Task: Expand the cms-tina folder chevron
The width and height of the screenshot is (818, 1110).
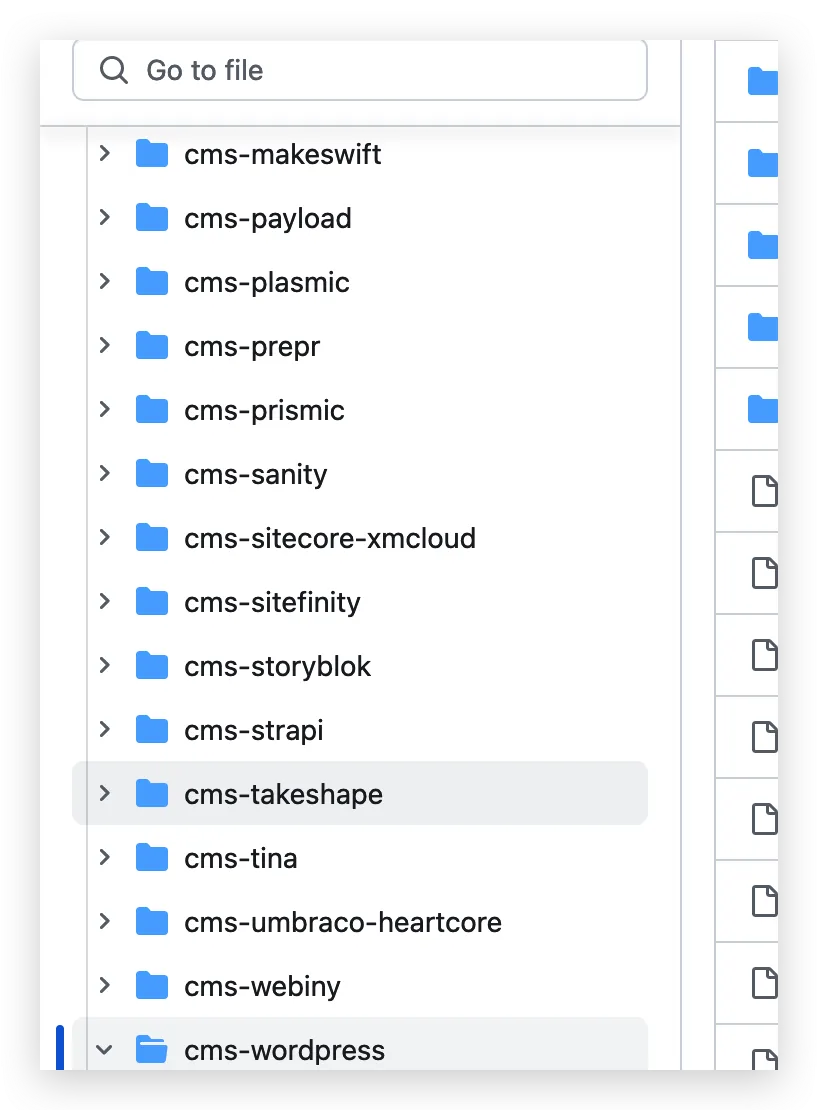Action: (x=104, y=858)
